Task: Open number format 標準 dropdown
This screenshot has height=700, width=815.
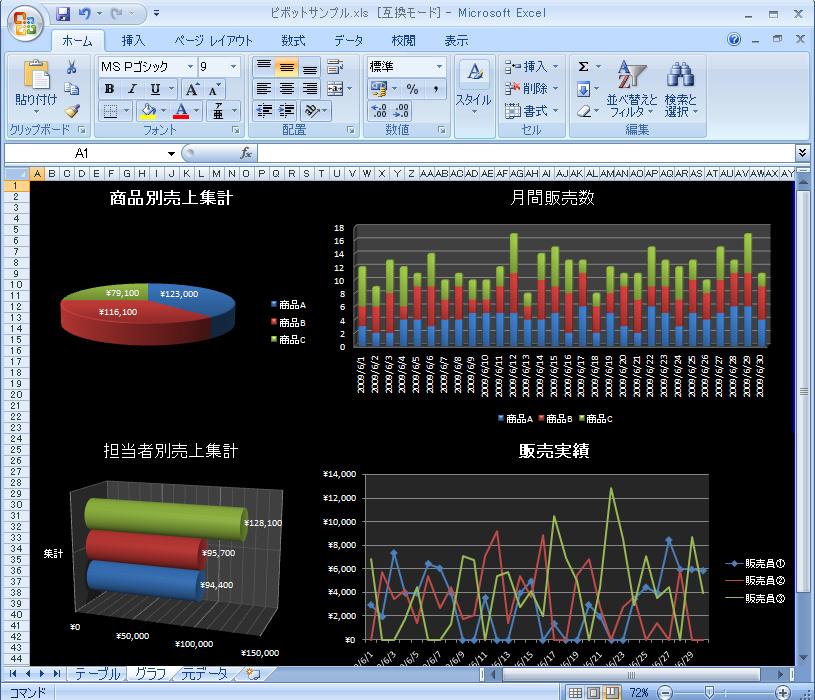Action: point(439,67)
